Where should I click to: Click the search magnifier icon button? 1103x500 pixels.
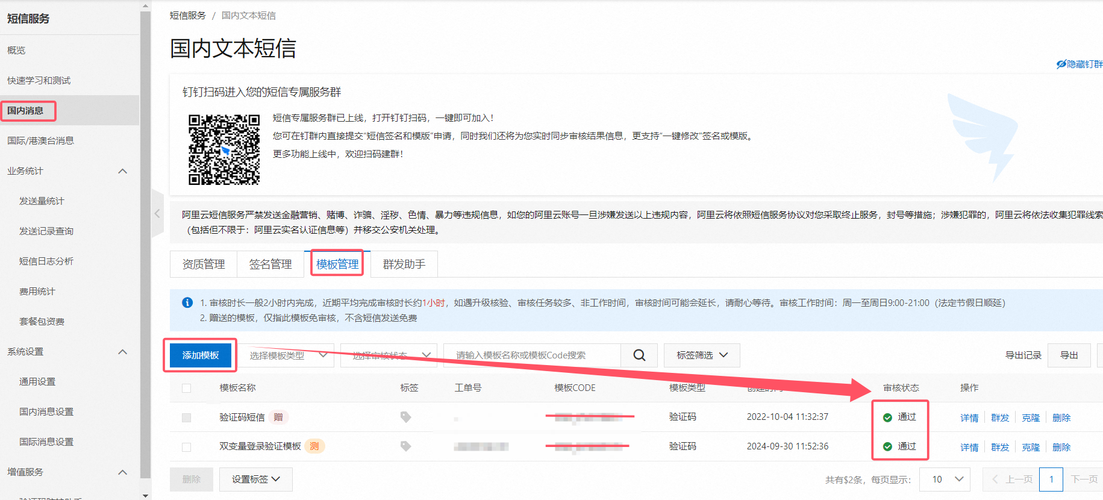tap(639, 356)
